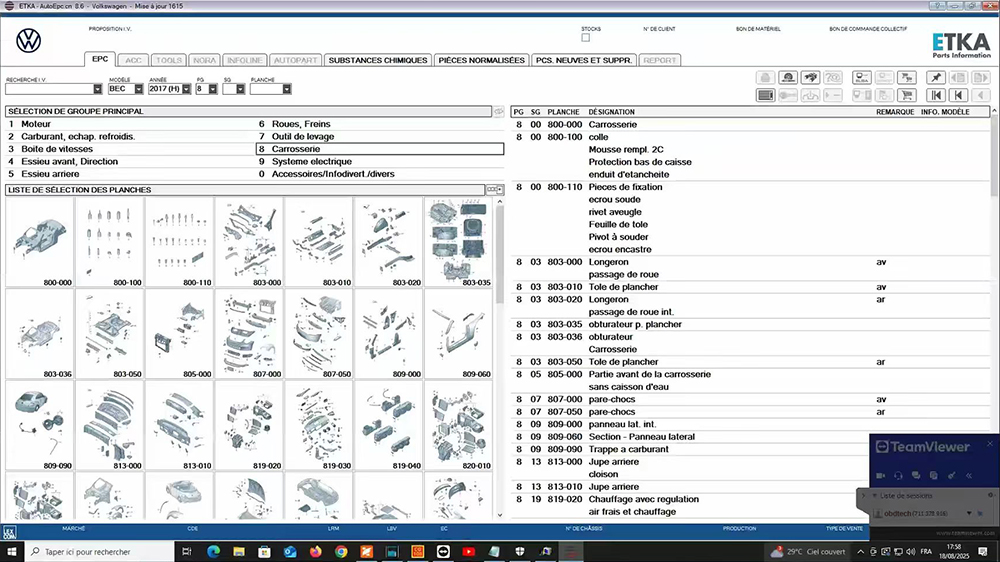Toggle the Stocks checkbox
Screen dimensions: 1000x562
tap(586, 38)
